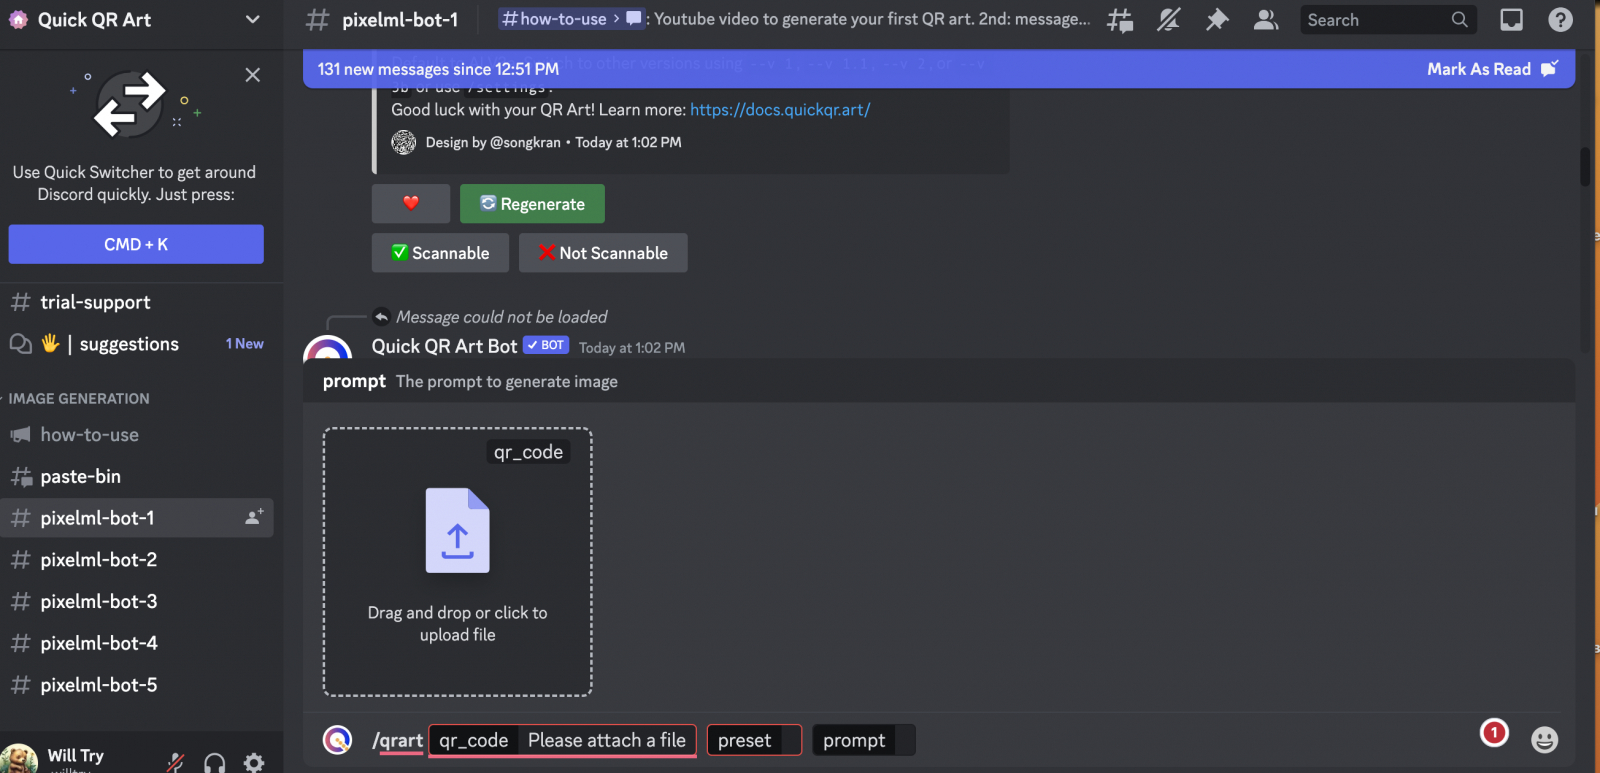1600x773 pixels.
Task: Click the upload file icon in qr_code box
Action: coord(457,530)
